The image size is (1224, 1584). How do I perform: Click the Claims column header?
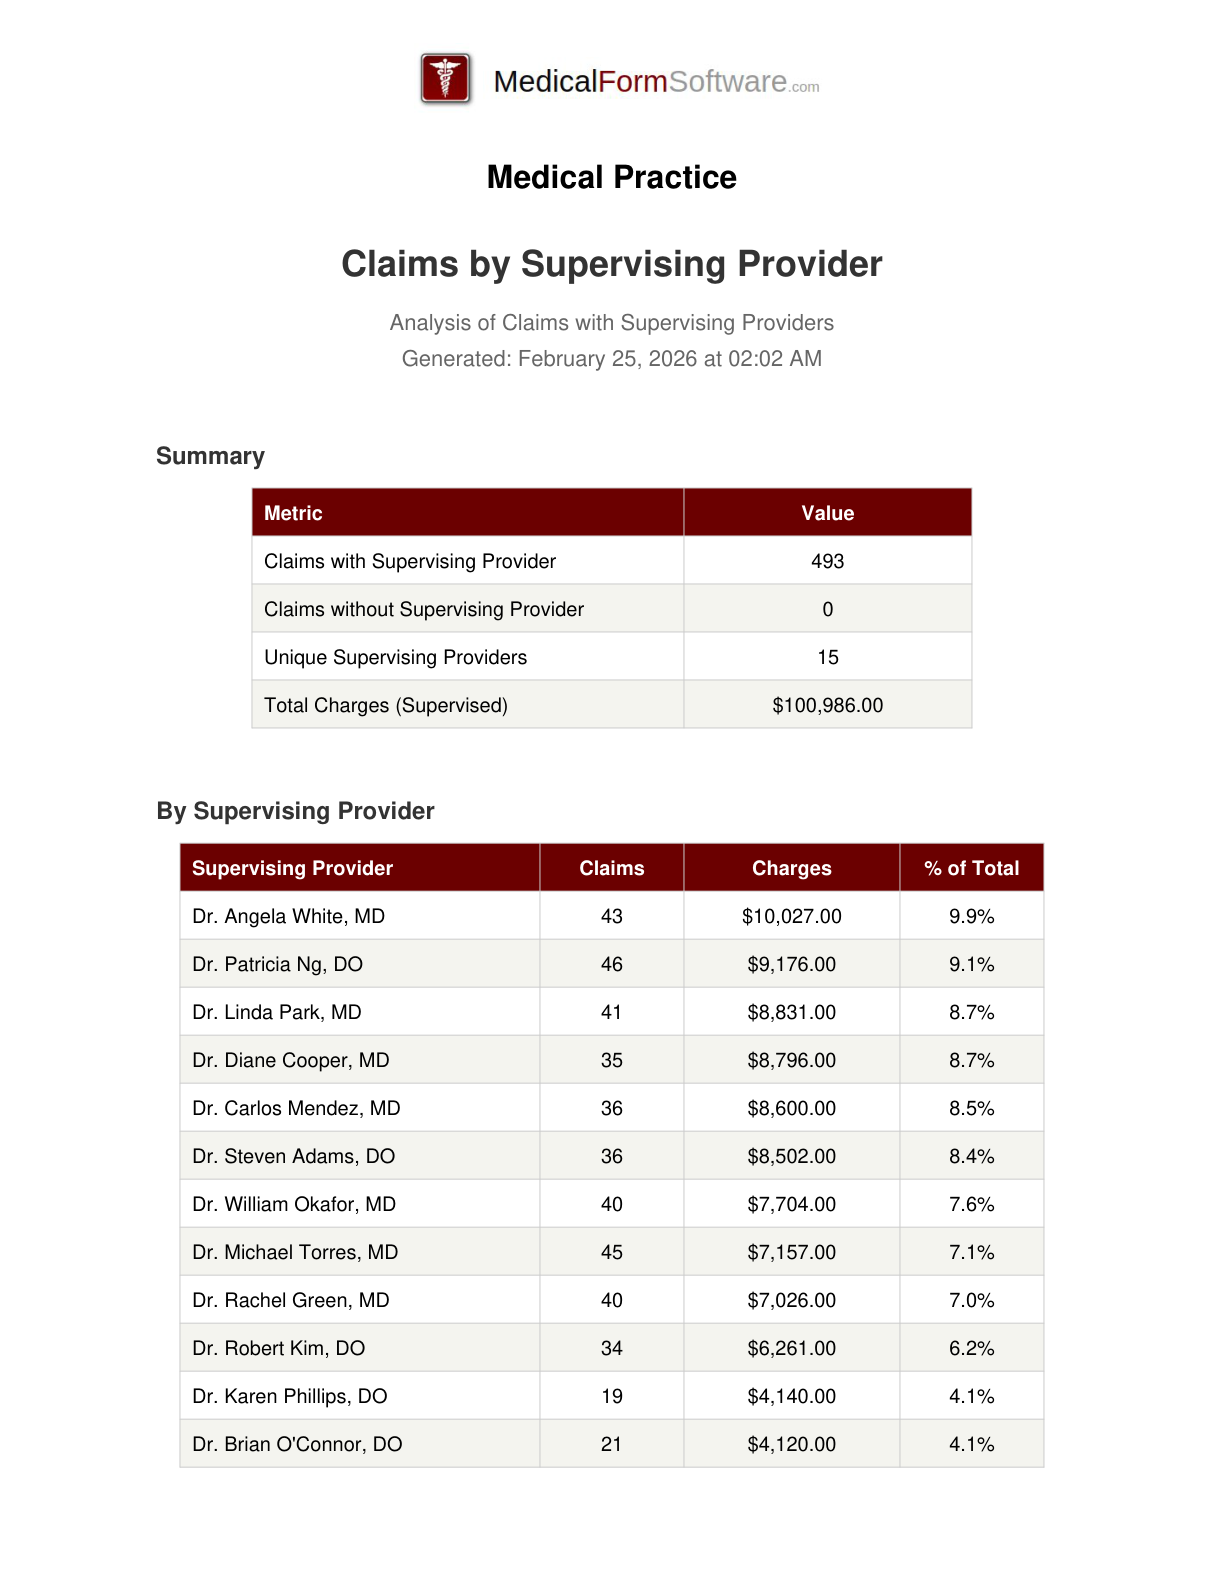(611, 868)
